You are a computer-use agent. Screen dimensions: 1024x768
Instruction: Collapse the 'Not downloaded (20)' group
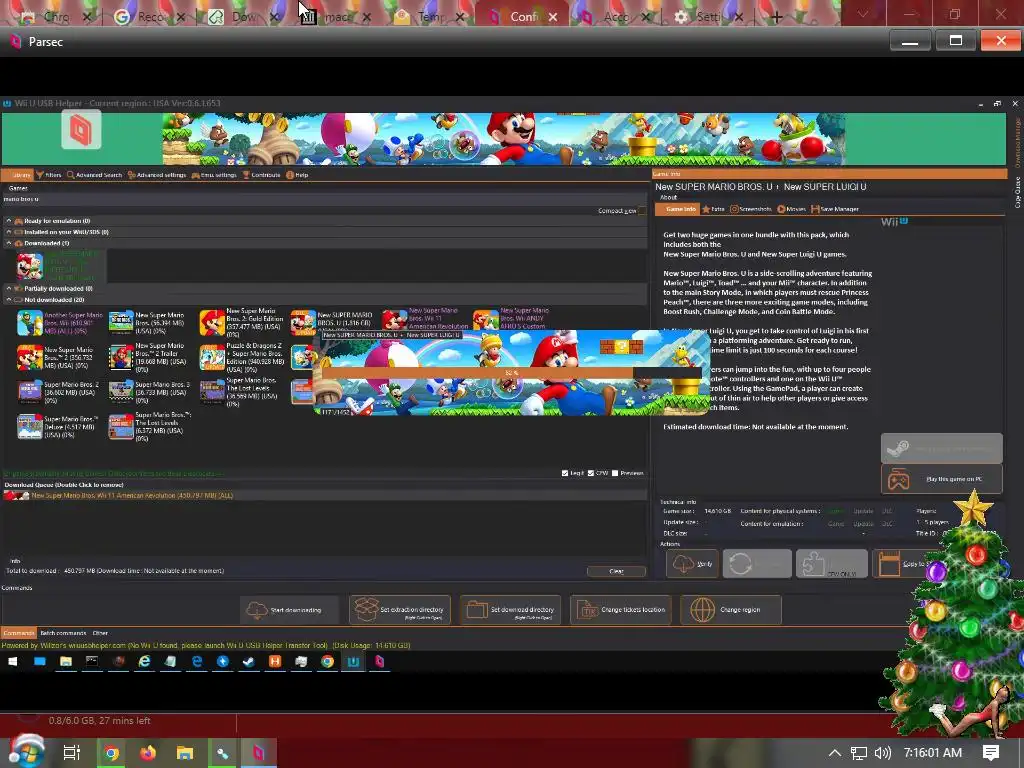point(8,300)
